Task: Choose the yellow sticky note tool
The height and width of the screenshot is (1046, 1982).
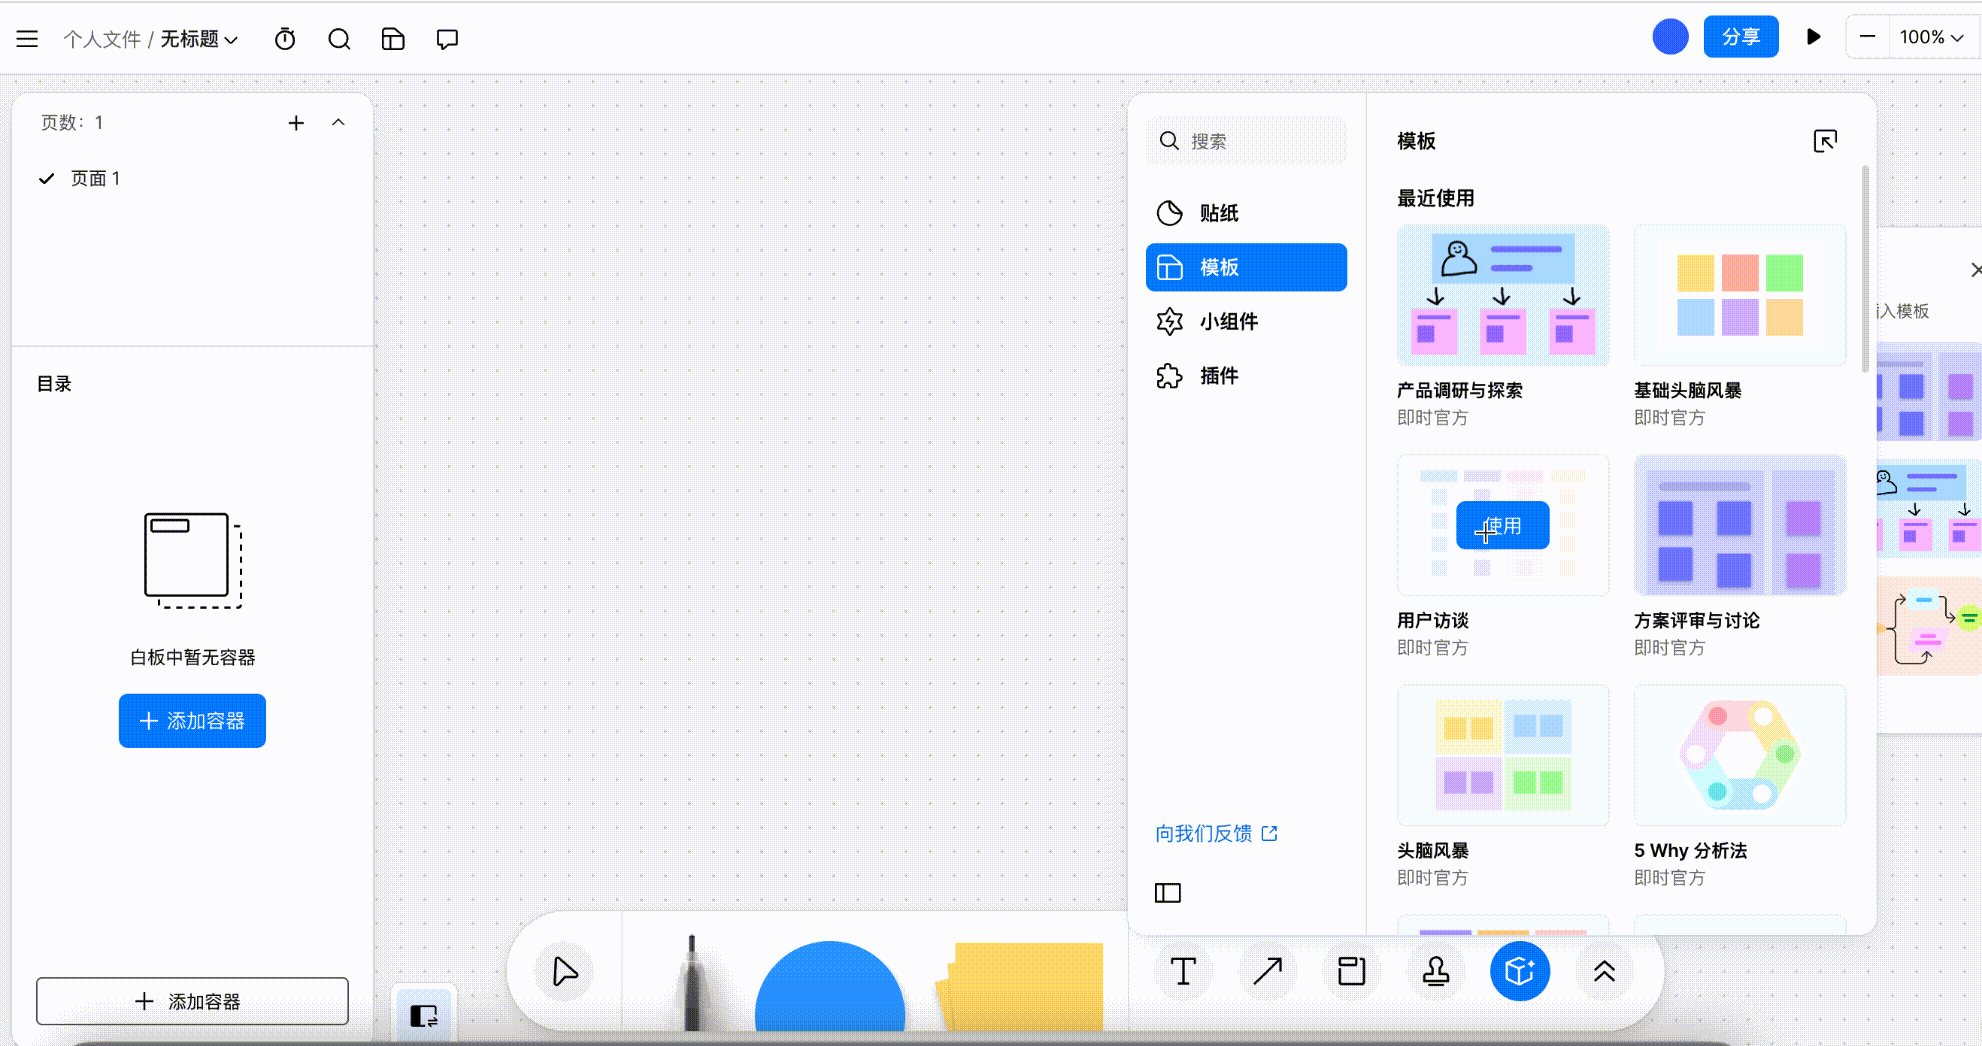Action: coord(1022,986)
